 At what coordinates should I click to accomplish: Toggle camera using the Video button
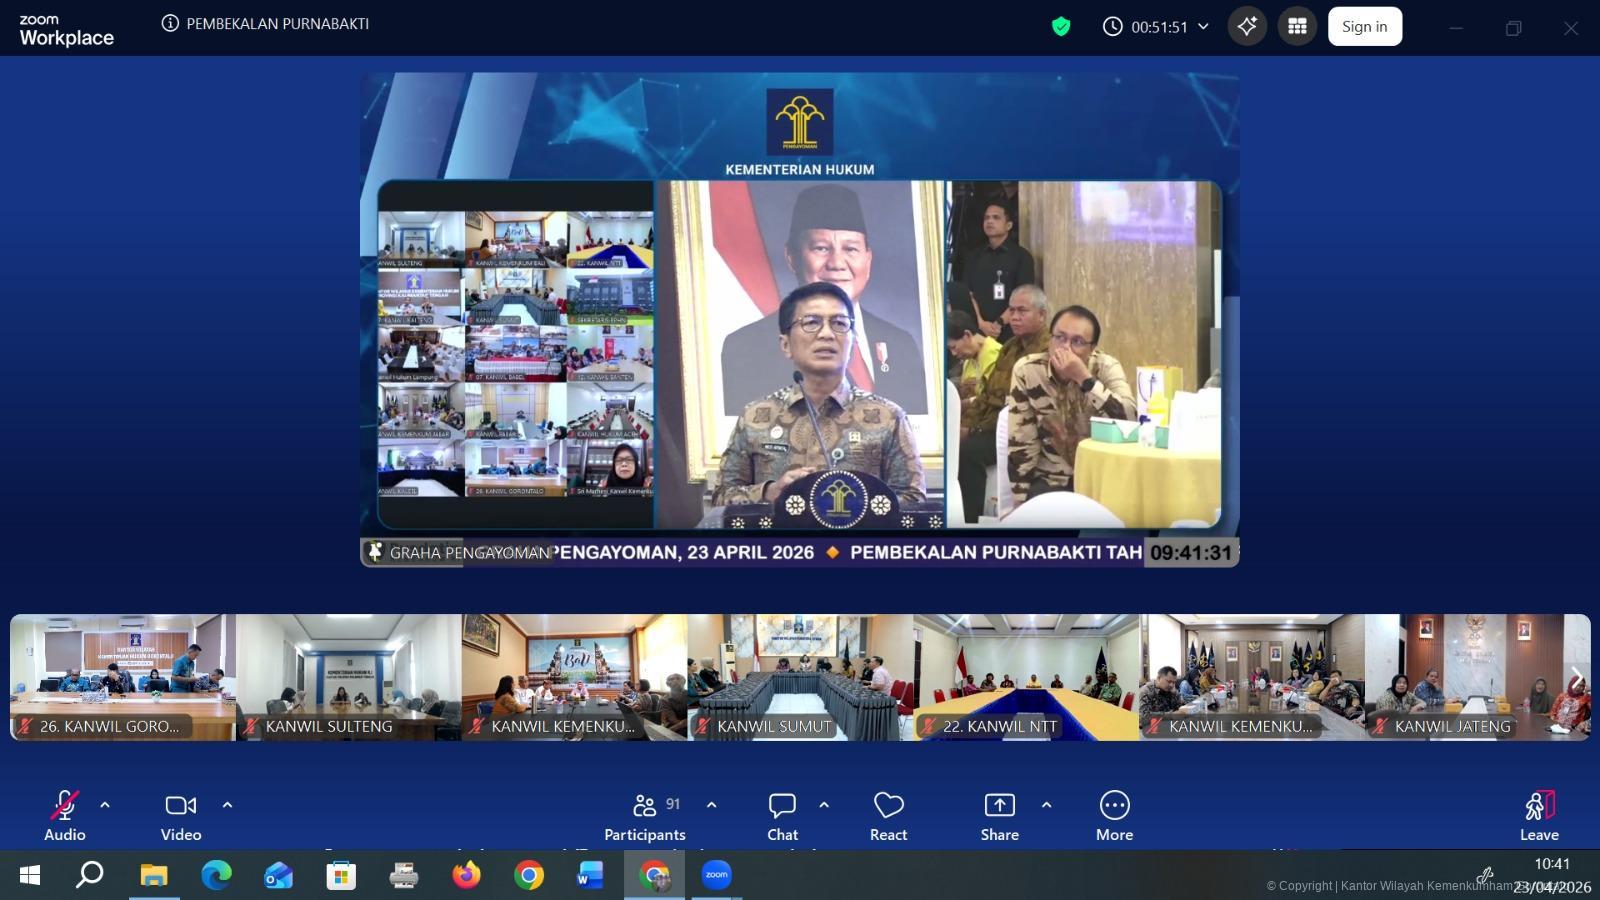pos(181,816)
